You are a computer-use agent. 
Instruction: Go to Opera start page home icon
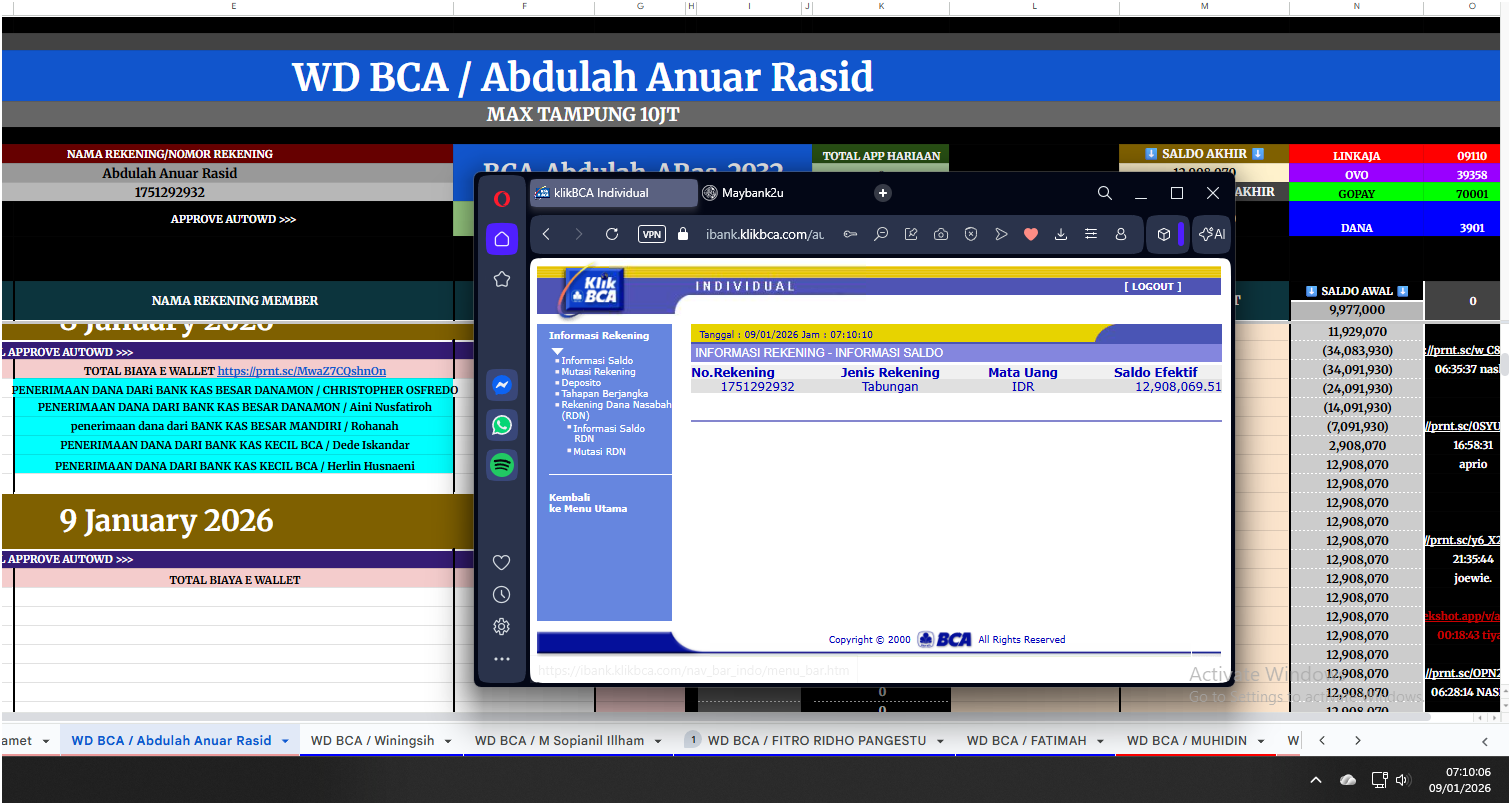[502, 239]
